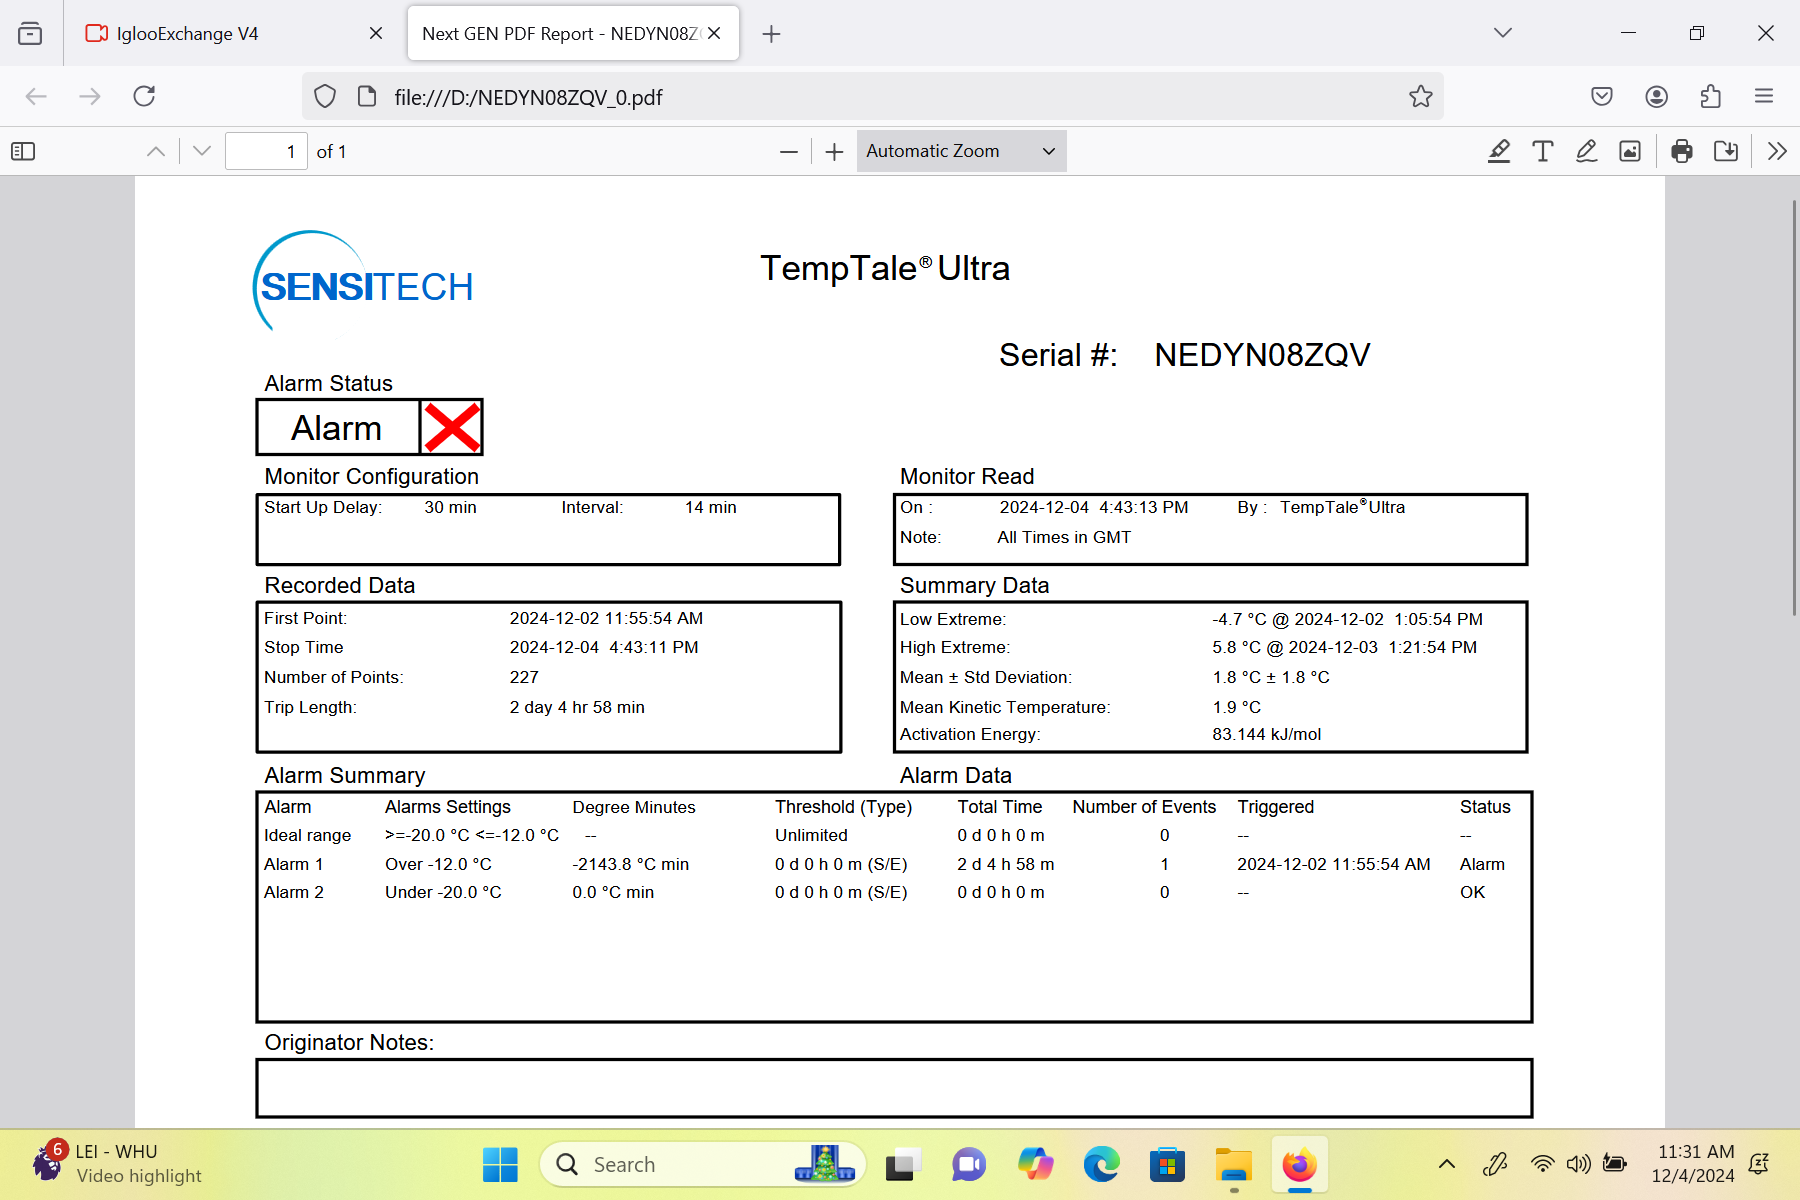Click the 'All Times in GMT' note
Screen dimensions: 1800x1200
pos(1064,537)
